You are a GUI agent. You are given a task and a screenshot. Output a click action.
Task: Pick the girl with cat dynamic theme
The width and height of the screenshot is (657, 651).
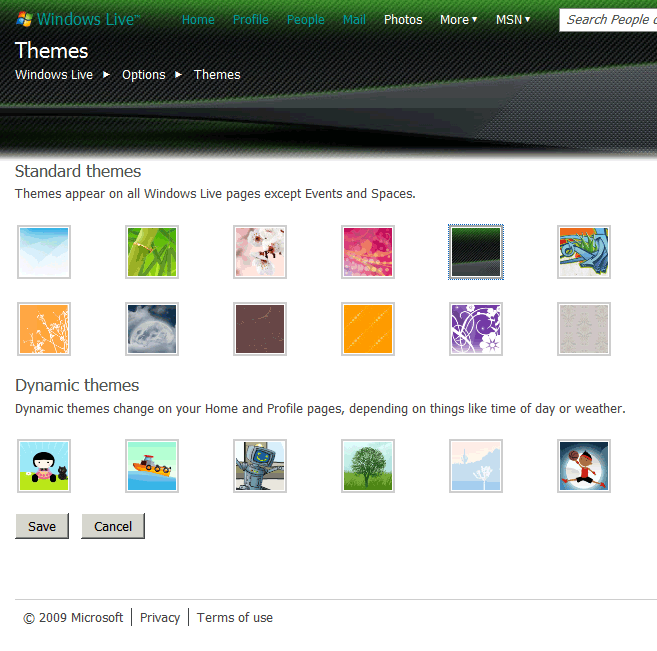(44, 466)
